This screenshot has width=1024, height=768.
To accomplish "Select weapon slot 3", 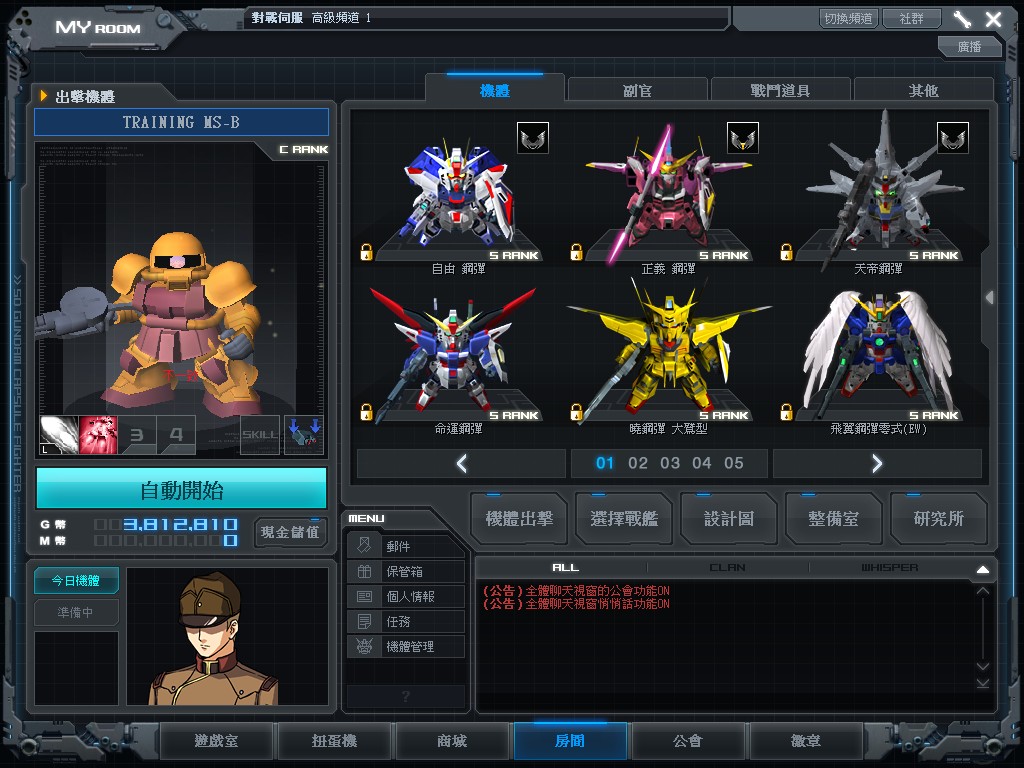I will (x=137, y=435).
